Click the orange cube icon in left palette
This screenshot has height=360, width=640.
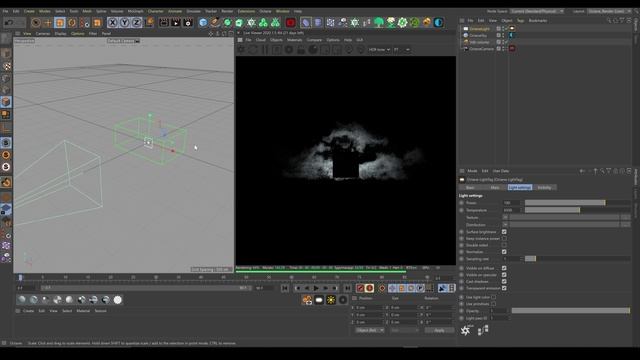click(6, 102)
